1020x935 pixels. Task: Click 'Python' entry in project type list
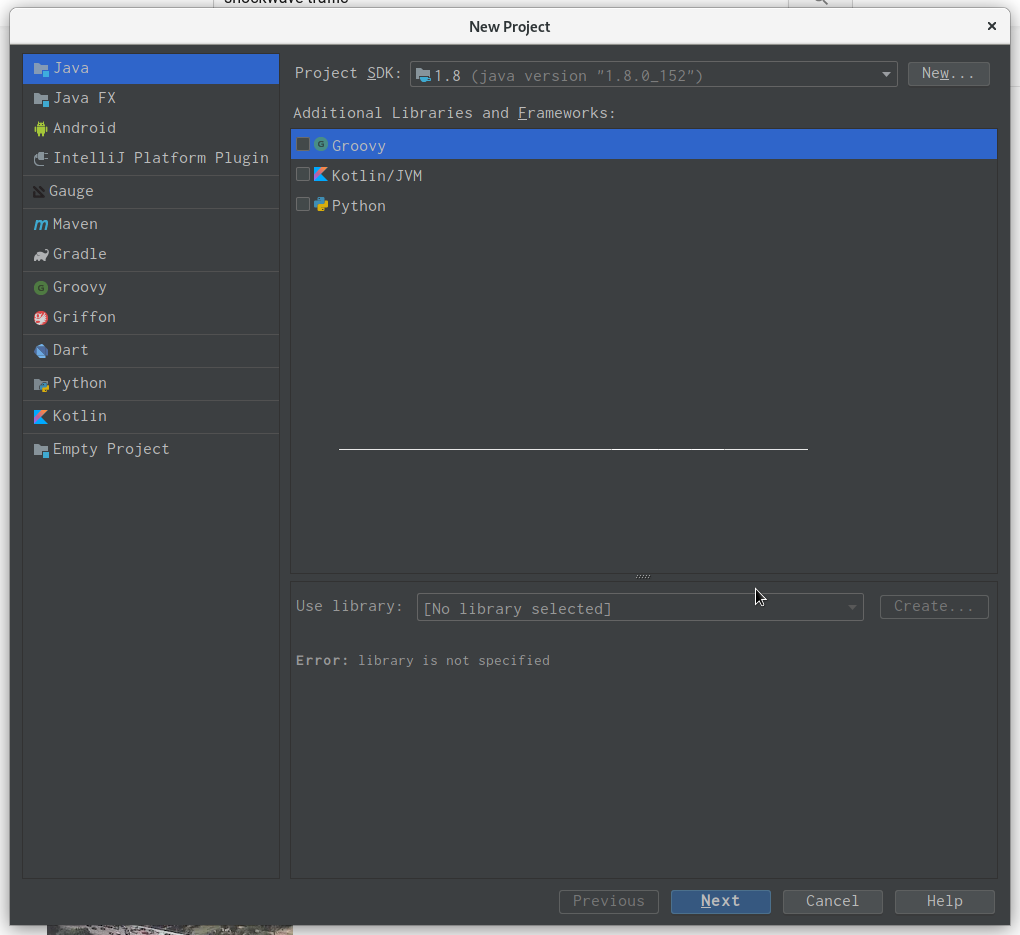(151, 384)
